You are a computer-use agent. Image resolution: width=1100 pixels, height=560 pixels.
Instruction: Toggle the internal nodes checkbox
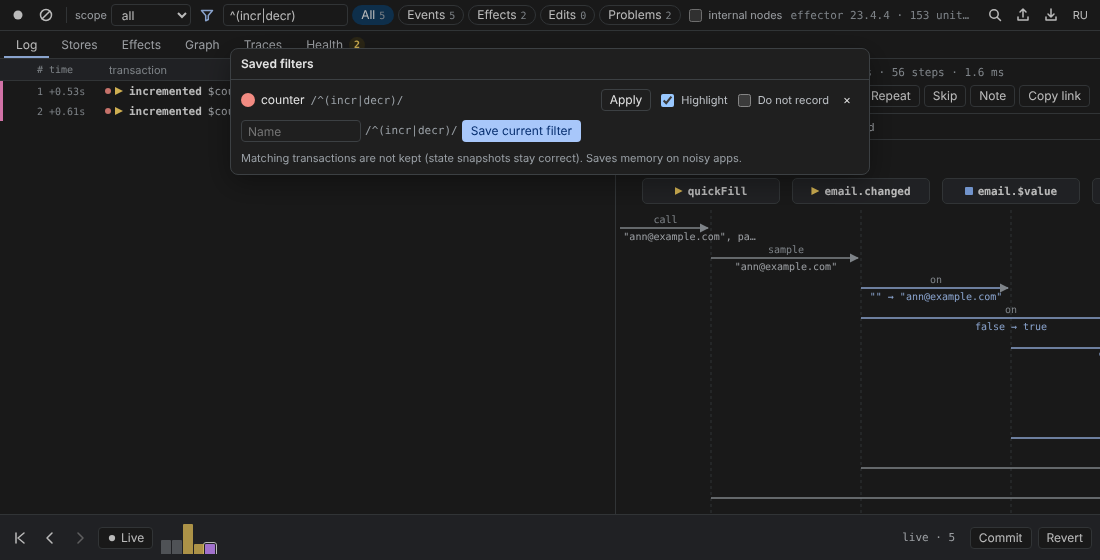(695, 15)
